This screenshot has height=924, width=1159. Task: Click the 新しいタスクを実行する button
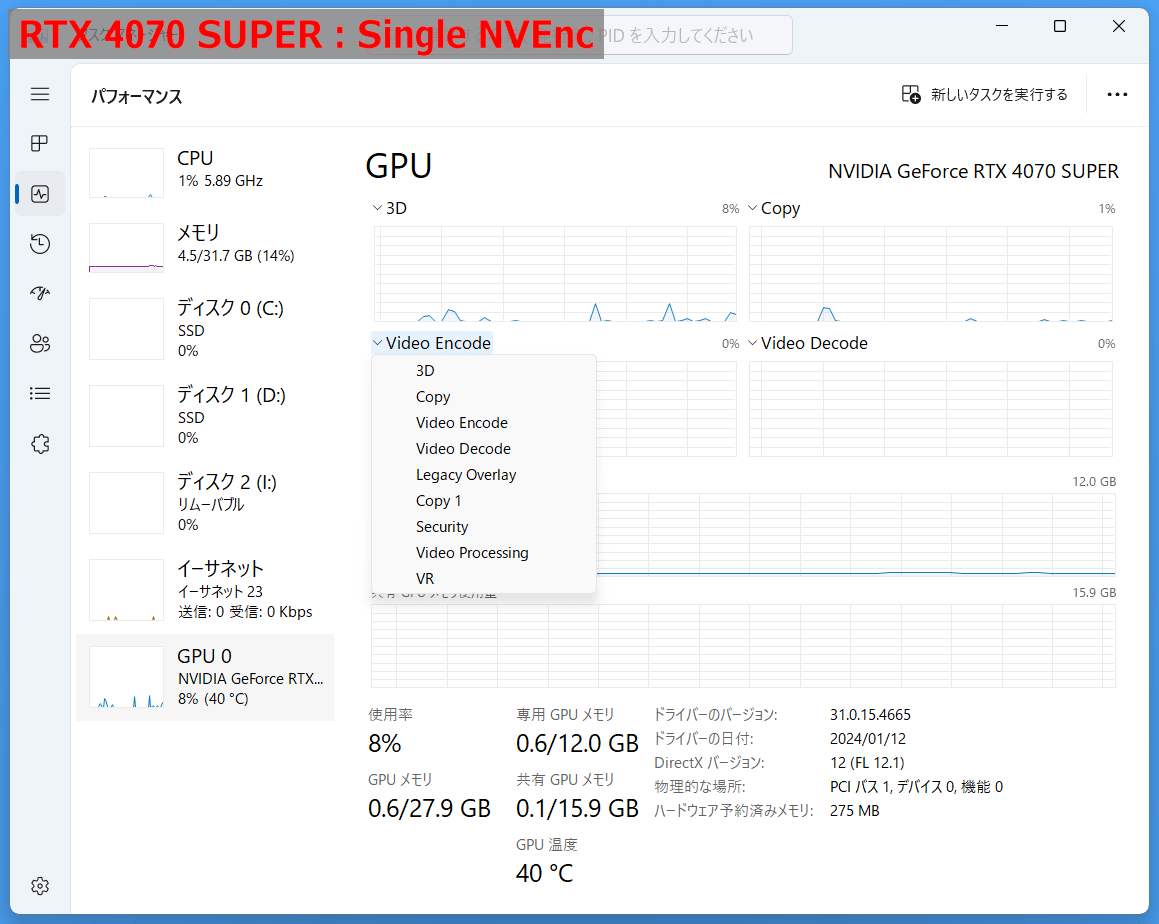(x=985, y=95)
